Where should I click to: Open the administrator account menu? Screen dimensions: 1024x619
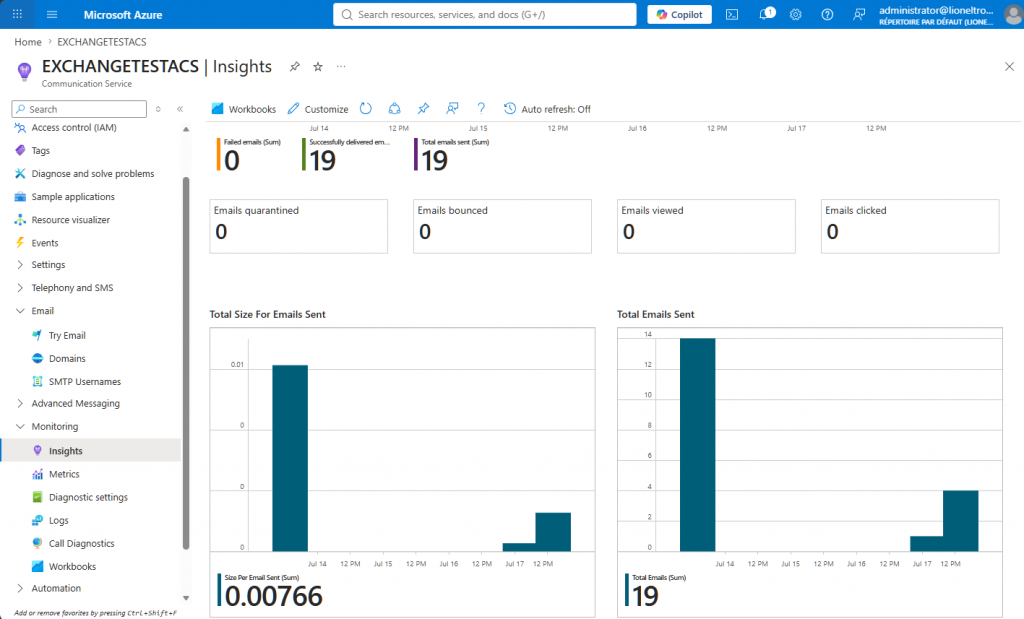point(950,14)
